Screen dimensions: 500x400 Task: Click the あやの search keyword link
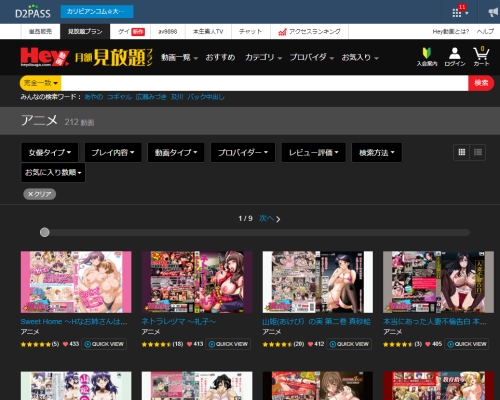[x=94, y=97]
